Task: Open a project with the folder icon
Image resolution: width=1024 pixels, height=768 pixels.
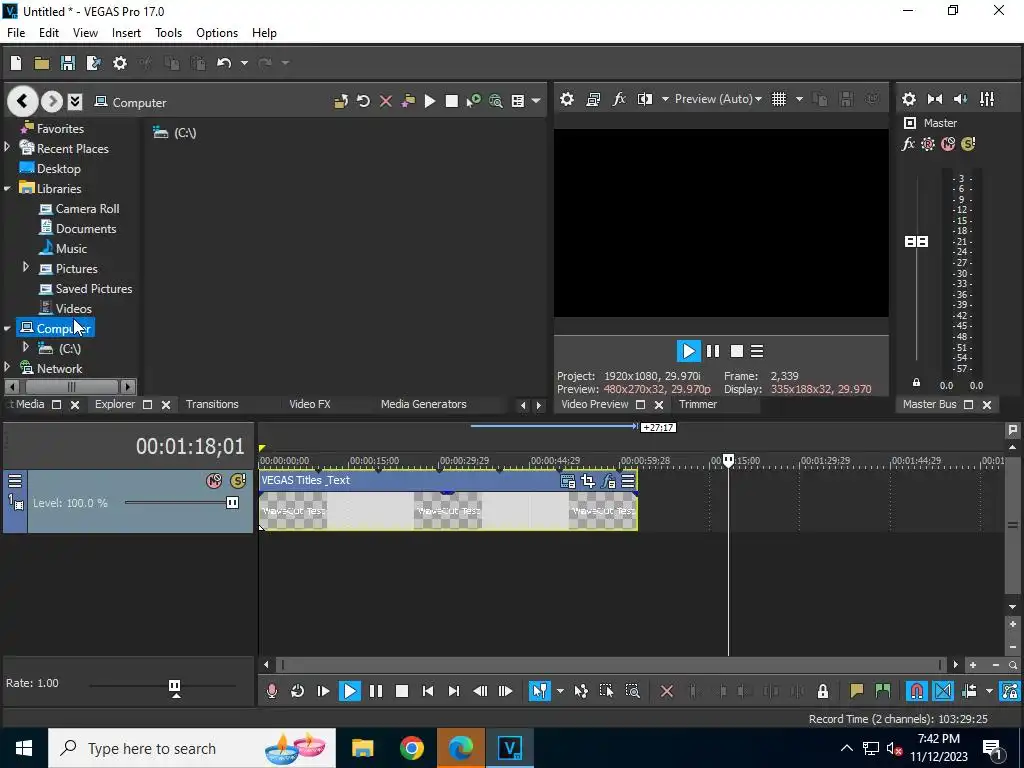Action: click(x=42, y=63)
